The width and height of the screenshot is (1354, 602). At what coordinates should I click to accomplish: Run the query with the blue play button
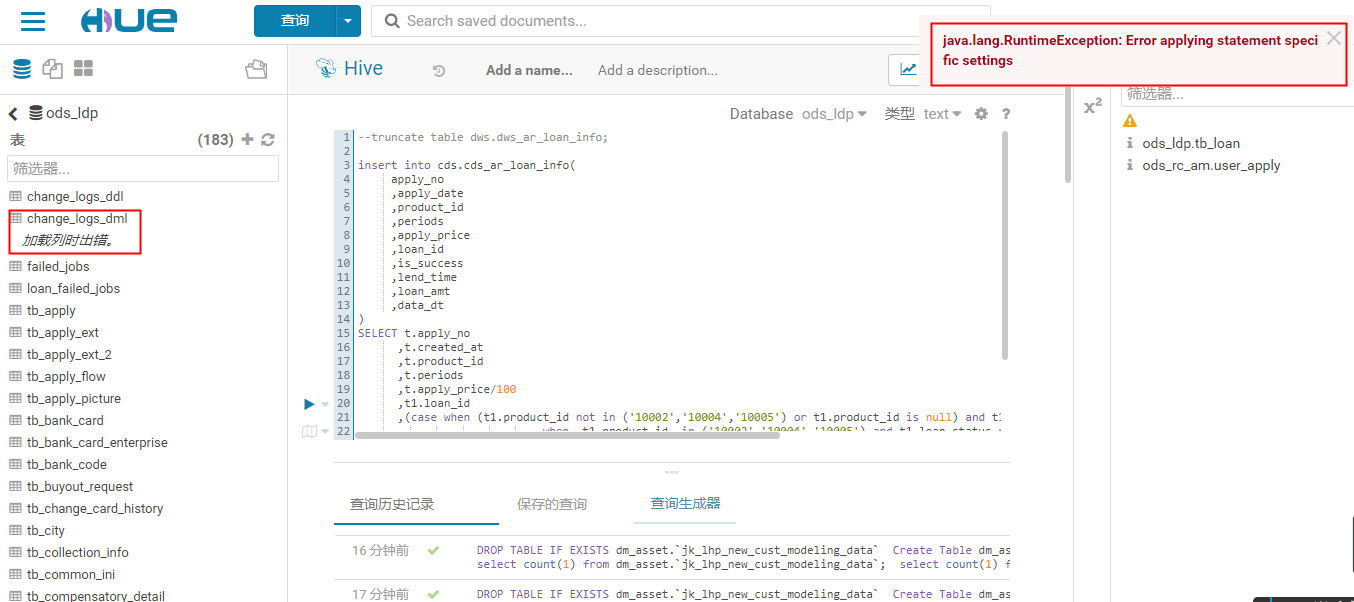coord(308,404)
